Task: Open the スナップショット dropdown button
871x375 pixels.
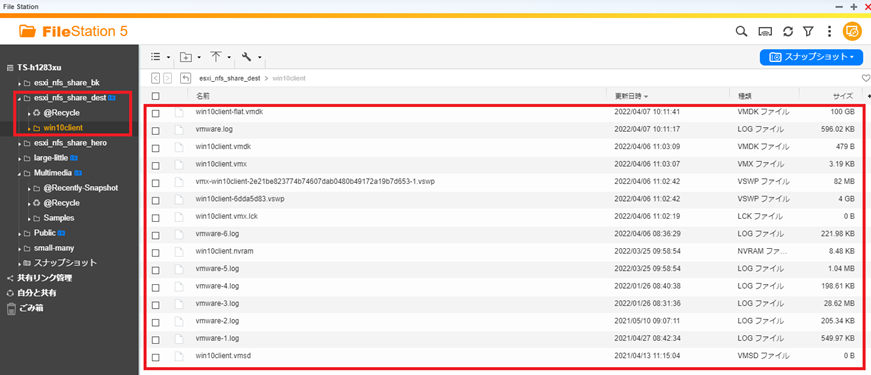Action: click(811, 57)
